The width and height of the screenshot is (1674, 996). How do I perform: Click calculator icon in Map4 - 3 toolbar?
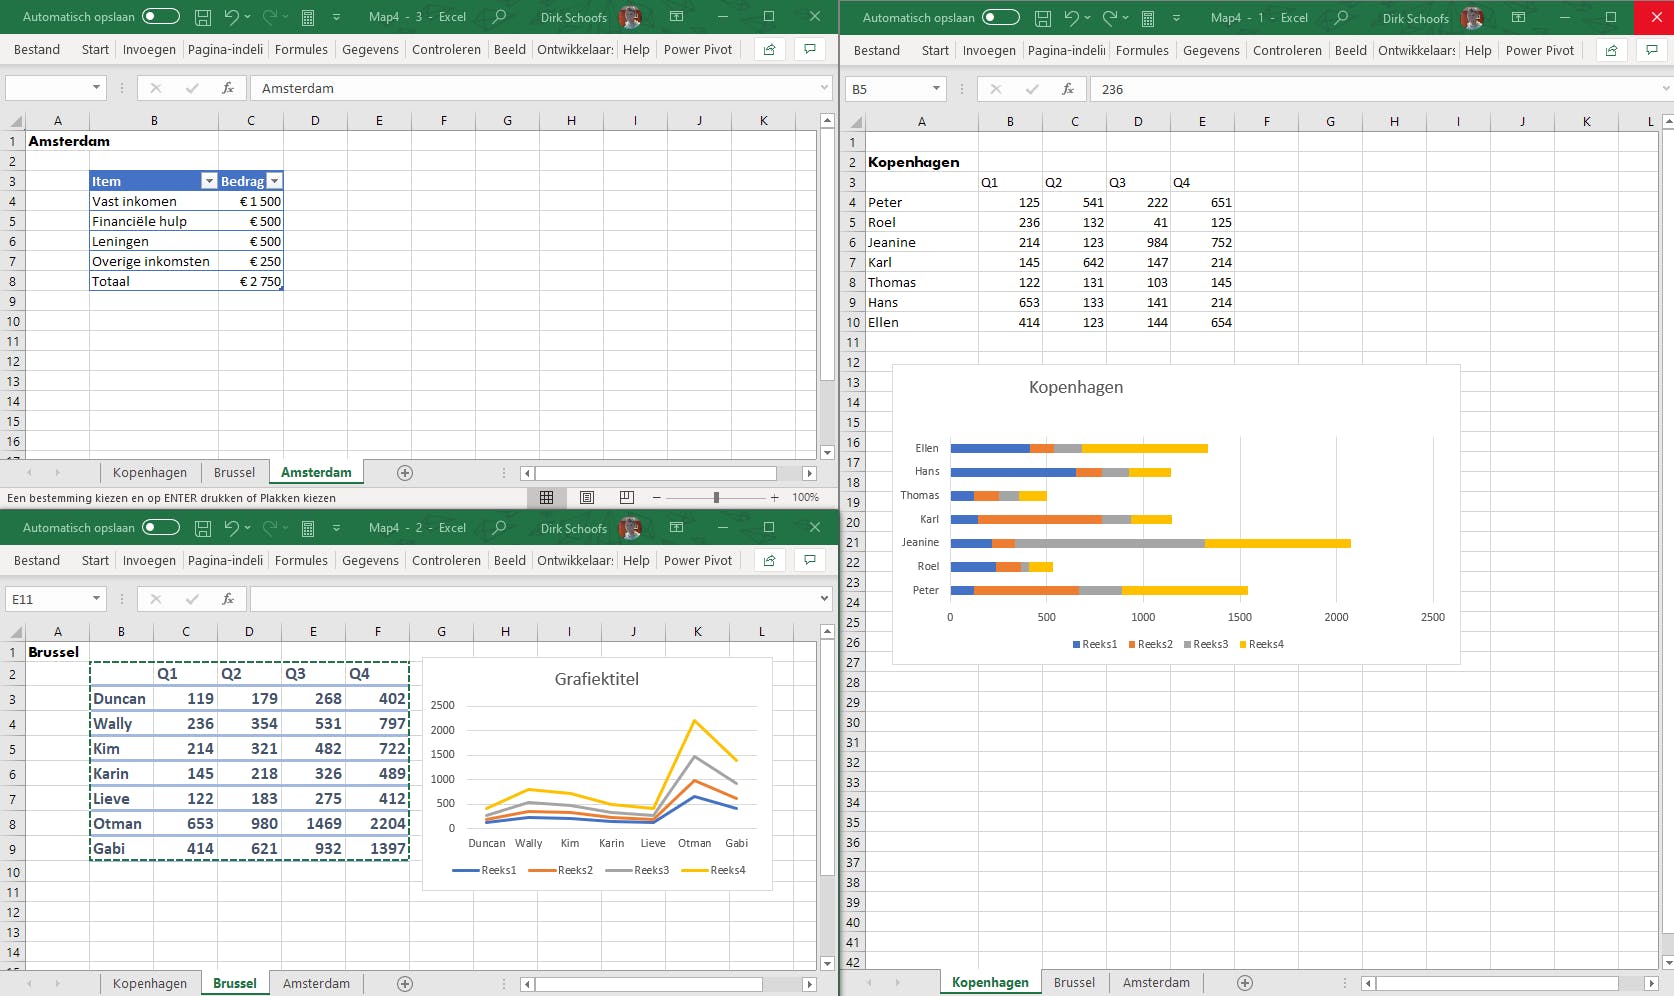308,17
